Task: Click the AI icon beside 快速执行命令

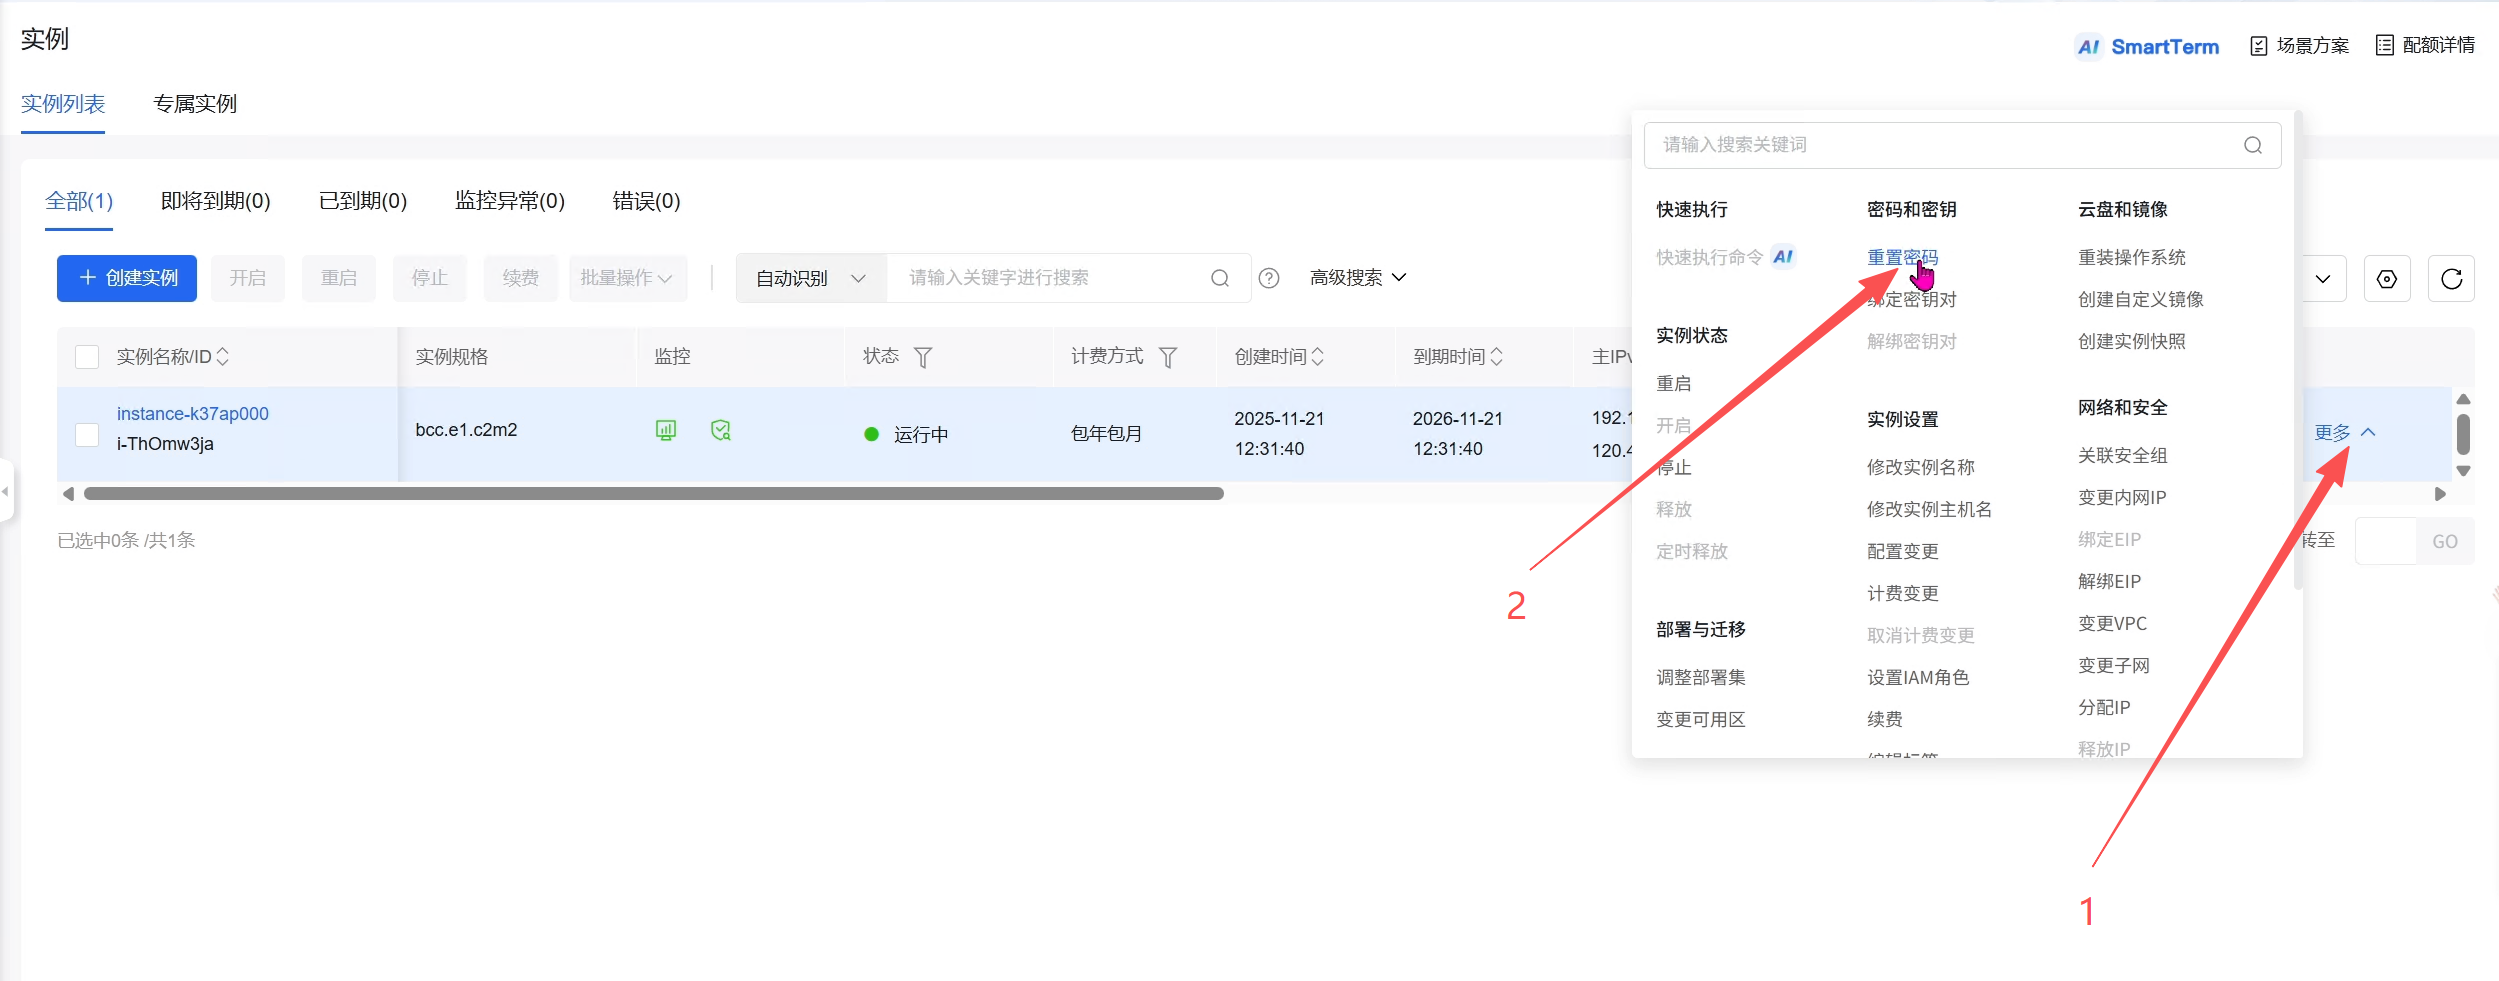Action: (x=1784, y=256)
